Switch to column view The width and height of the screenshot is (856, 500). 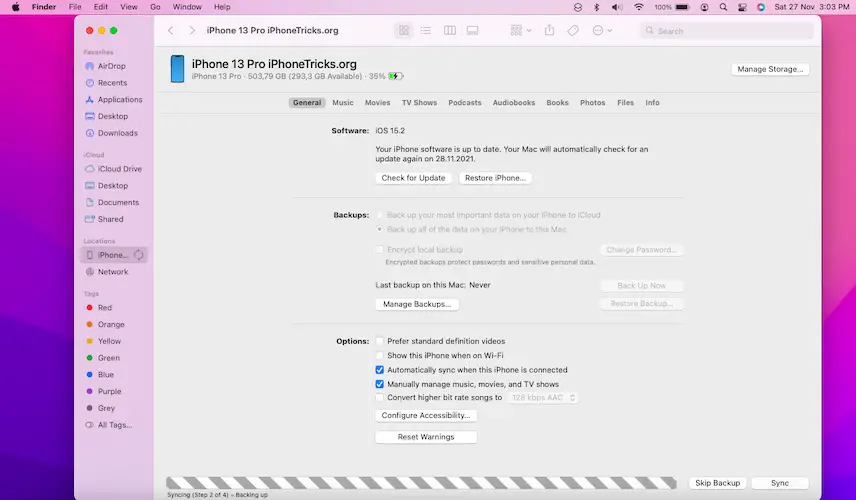click(x=450, y=31)
